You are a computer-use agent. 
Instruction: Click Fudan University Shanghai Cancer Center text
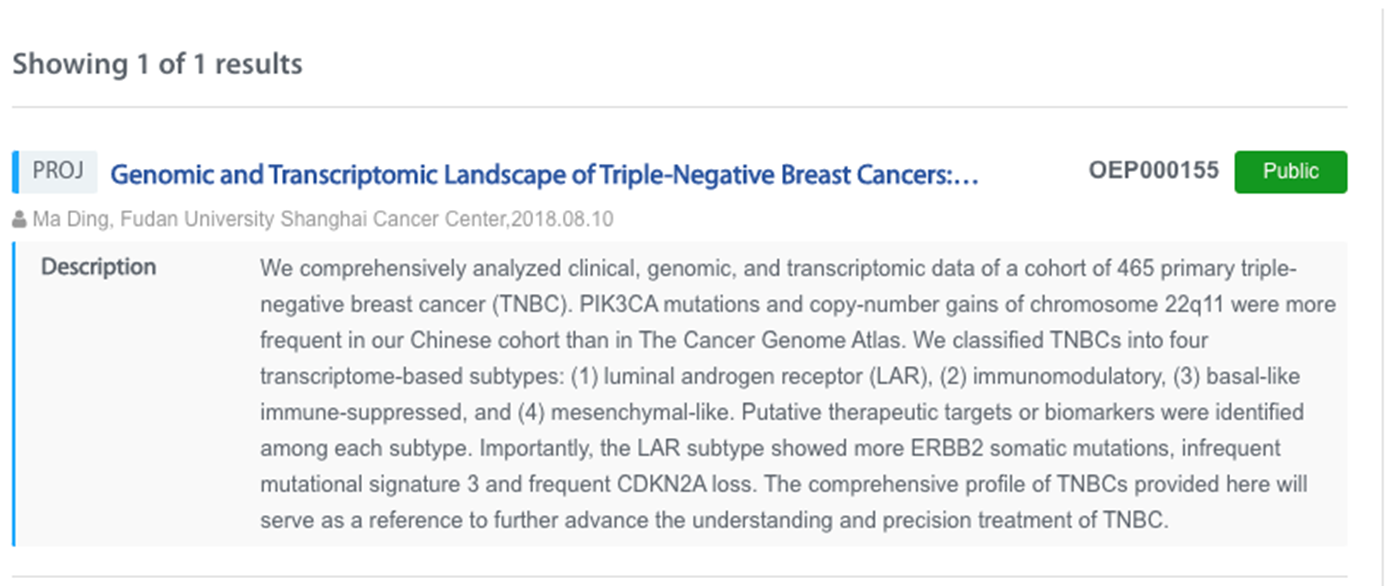(313, 219)
